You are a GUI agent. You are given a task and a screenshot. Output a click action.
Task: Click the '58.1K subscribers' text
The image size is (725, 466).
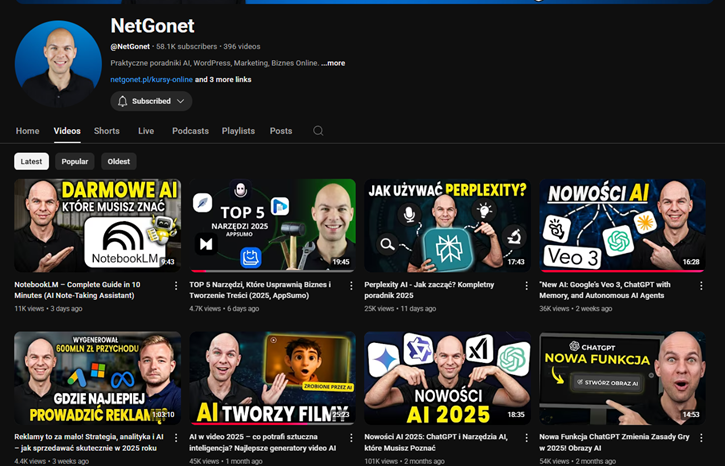pyautogui.click(x=186, y=47)
